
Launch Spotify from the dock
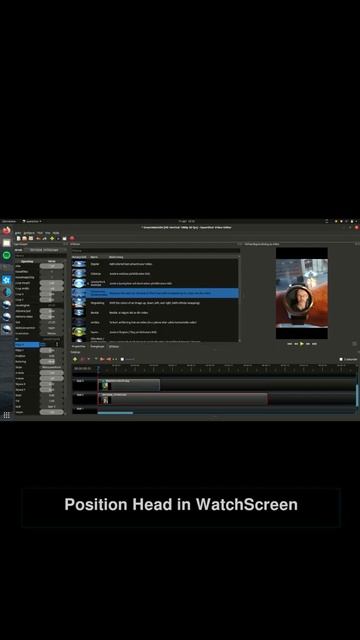7,255
